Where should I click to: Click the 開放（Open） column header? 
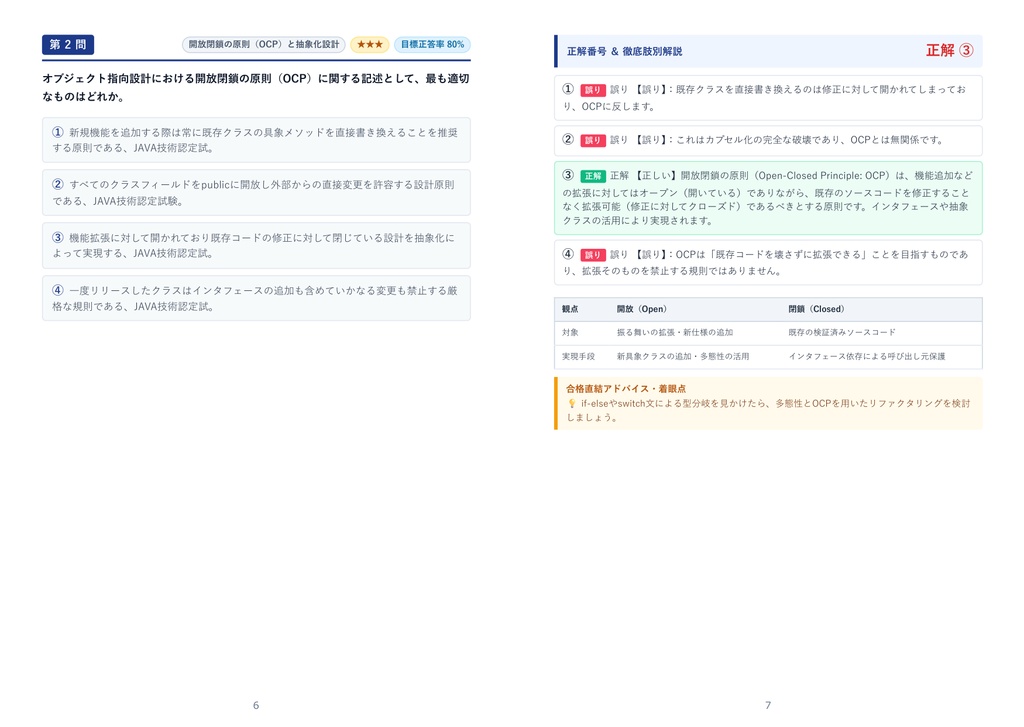(x=642, y=309)
